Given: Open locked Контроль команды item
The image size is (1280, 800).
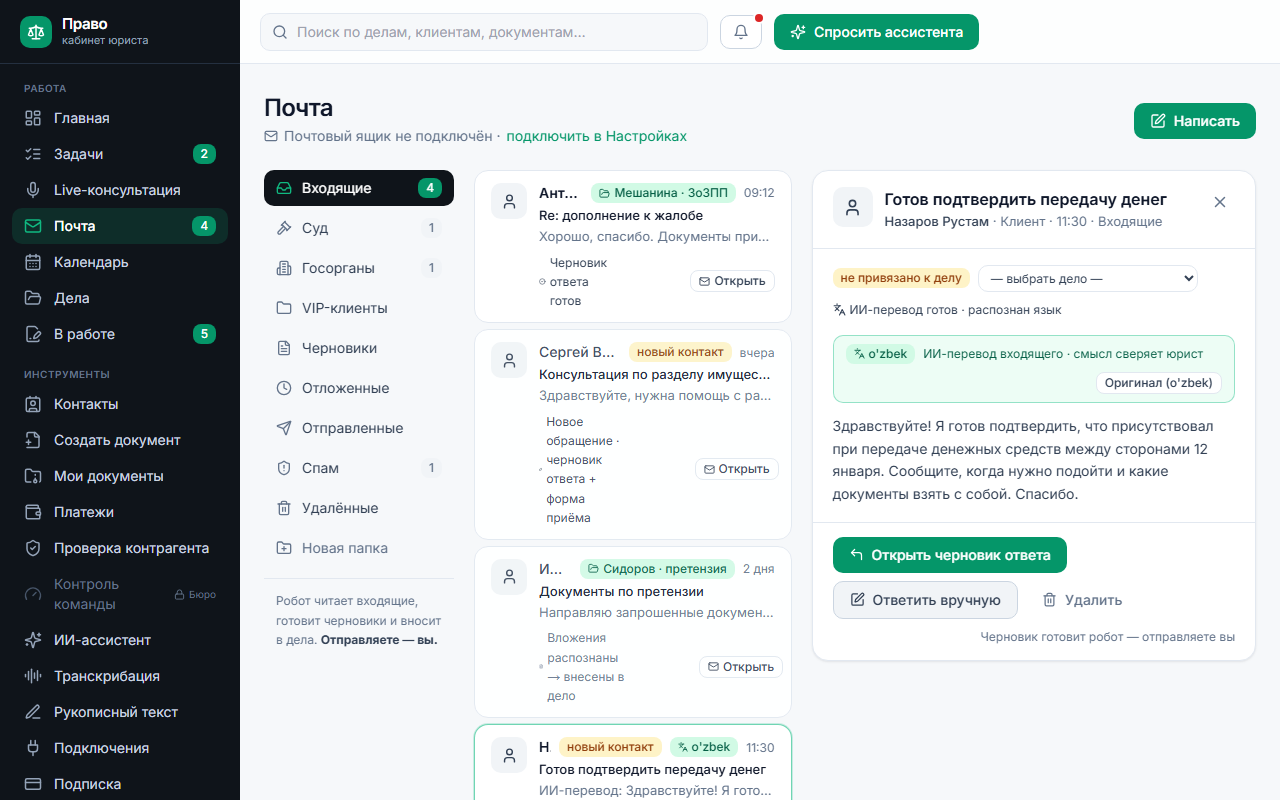Looking at the screenshot, I should pos(120,594).
